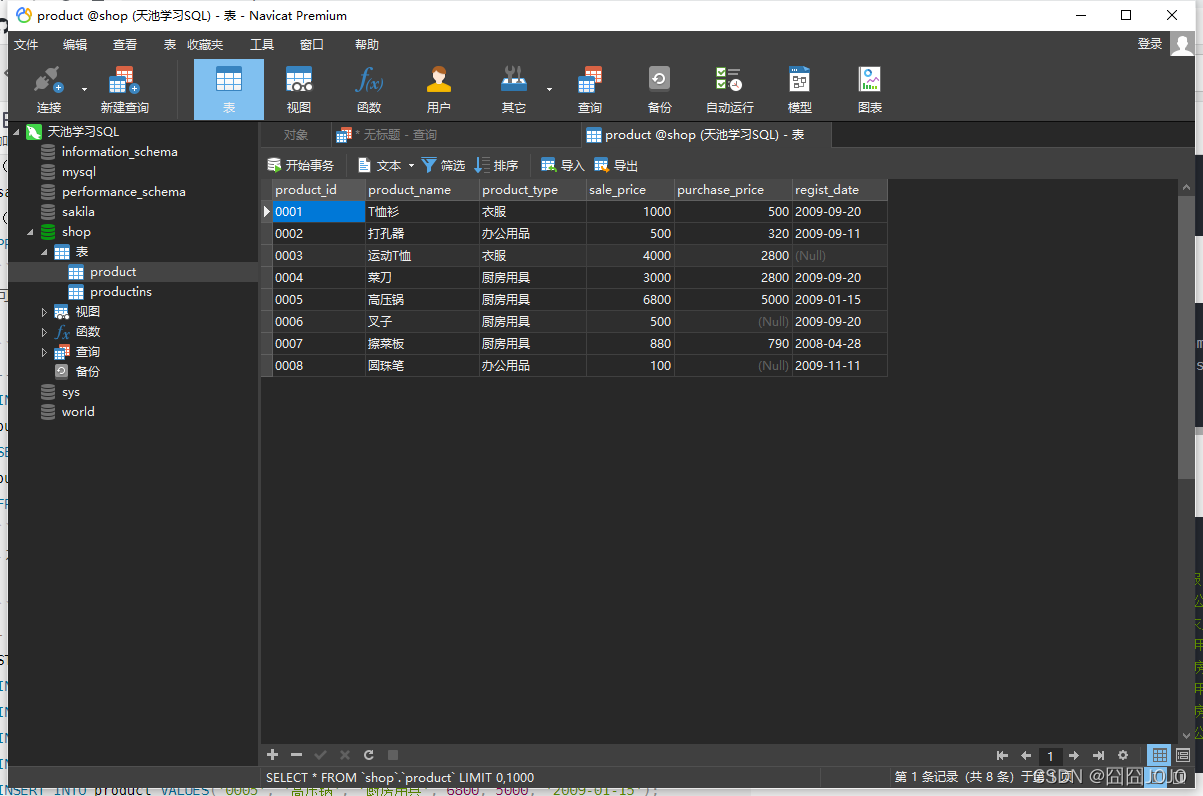Select the productins table in tree
This screenshot has width=1203, height=796.
coord(121,292)
